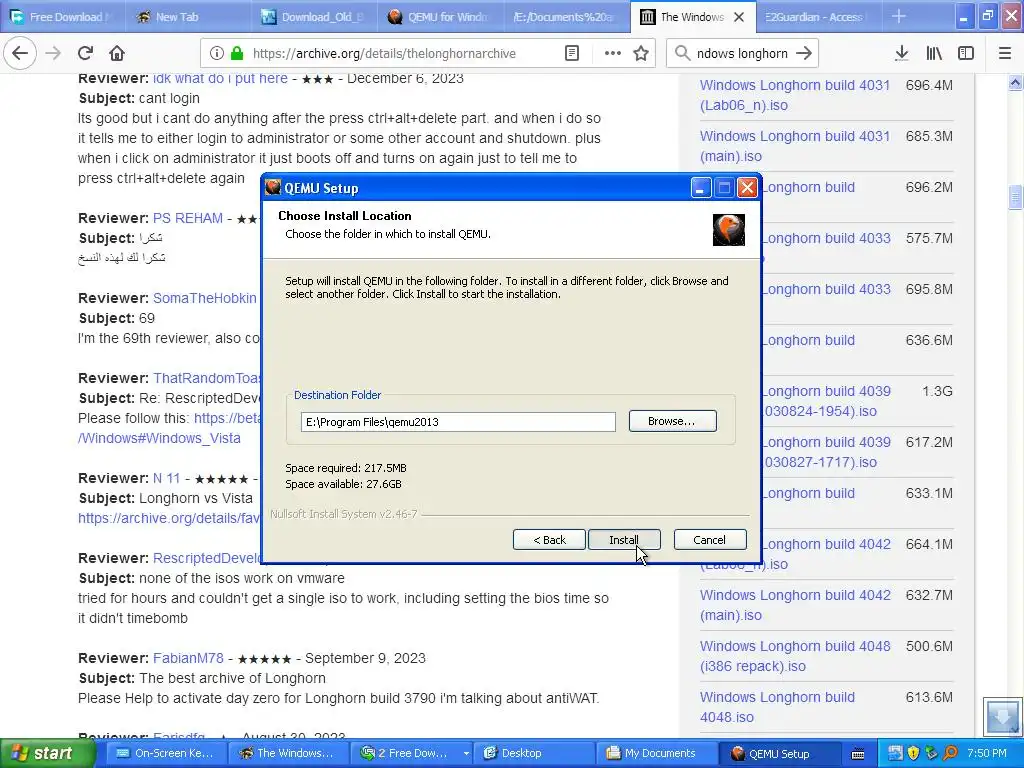Click the QEMU logo in the installer header
This screenshot has width=1024, height=768.
(x=729, y=230)
